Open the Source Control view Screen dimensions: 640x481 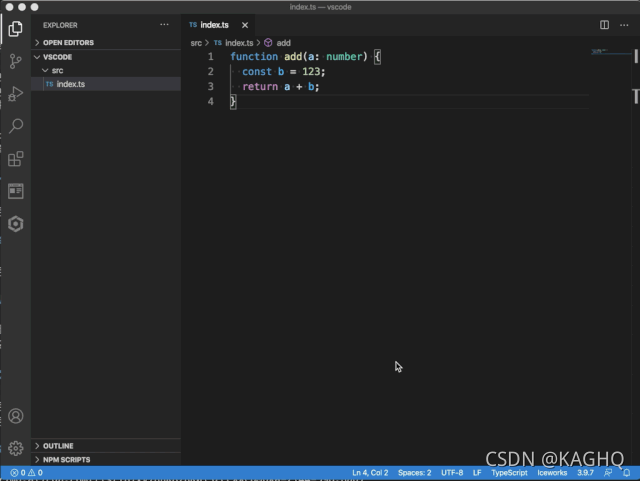point(16,61)
